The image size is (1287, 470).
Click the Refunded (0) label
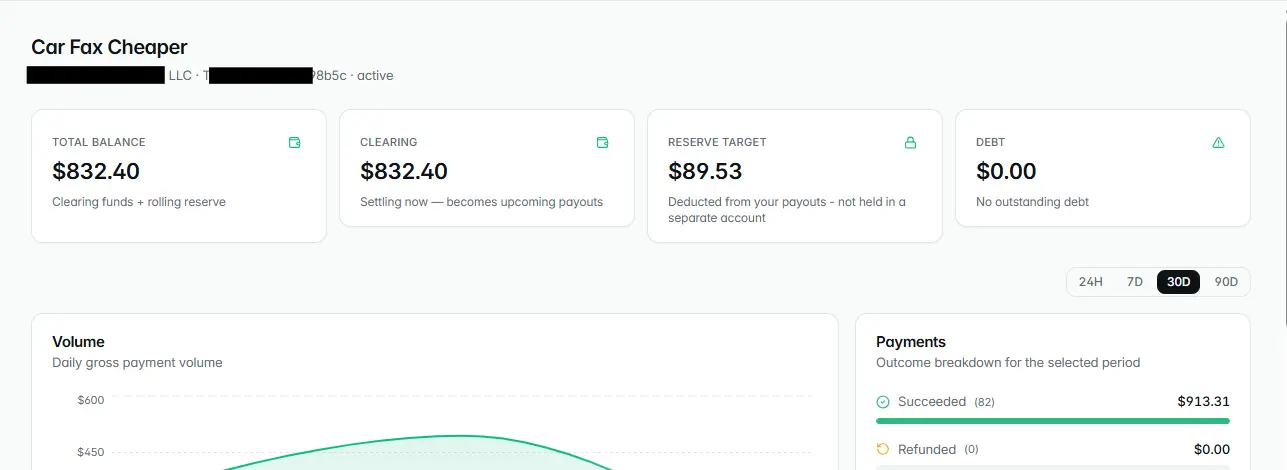pyautogui.click(x=938, y=450)
